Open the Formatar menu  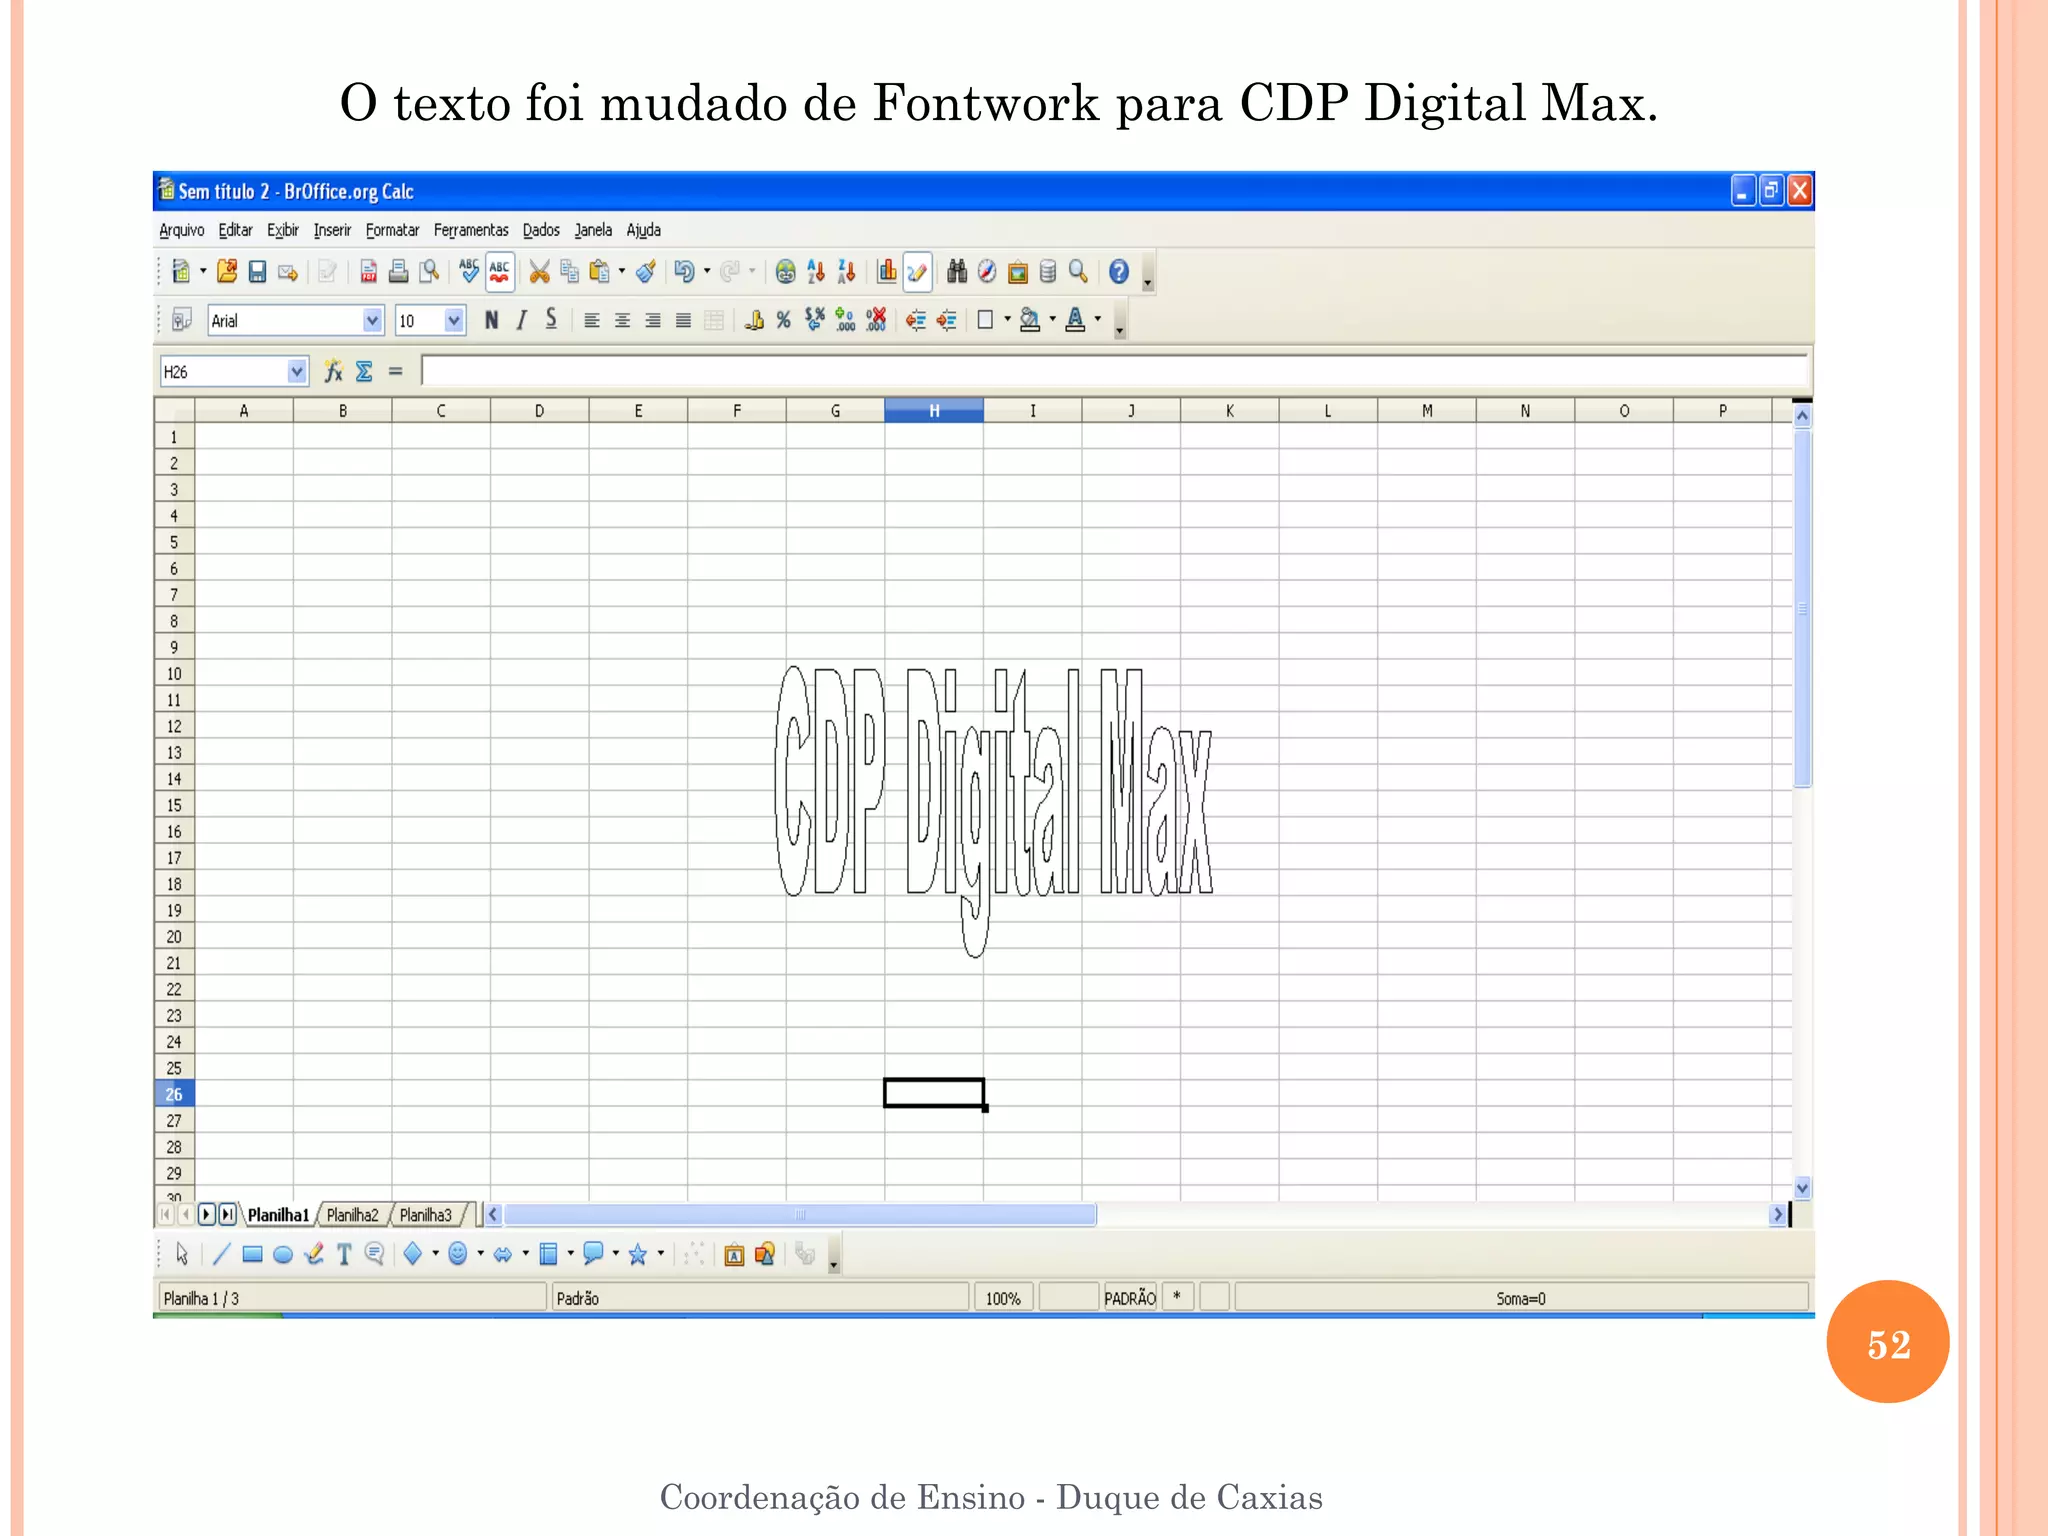pos(392,230)
